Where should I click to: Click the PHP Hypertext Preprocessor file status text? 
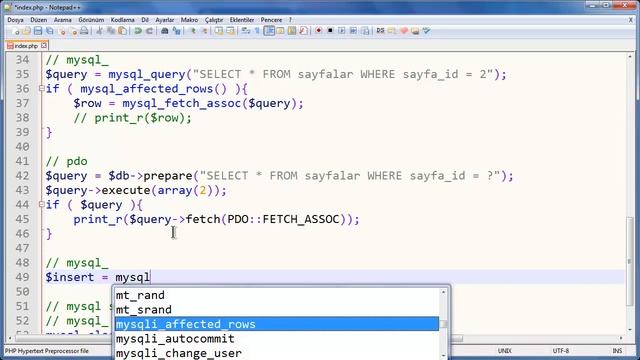[x=47, y=351]
